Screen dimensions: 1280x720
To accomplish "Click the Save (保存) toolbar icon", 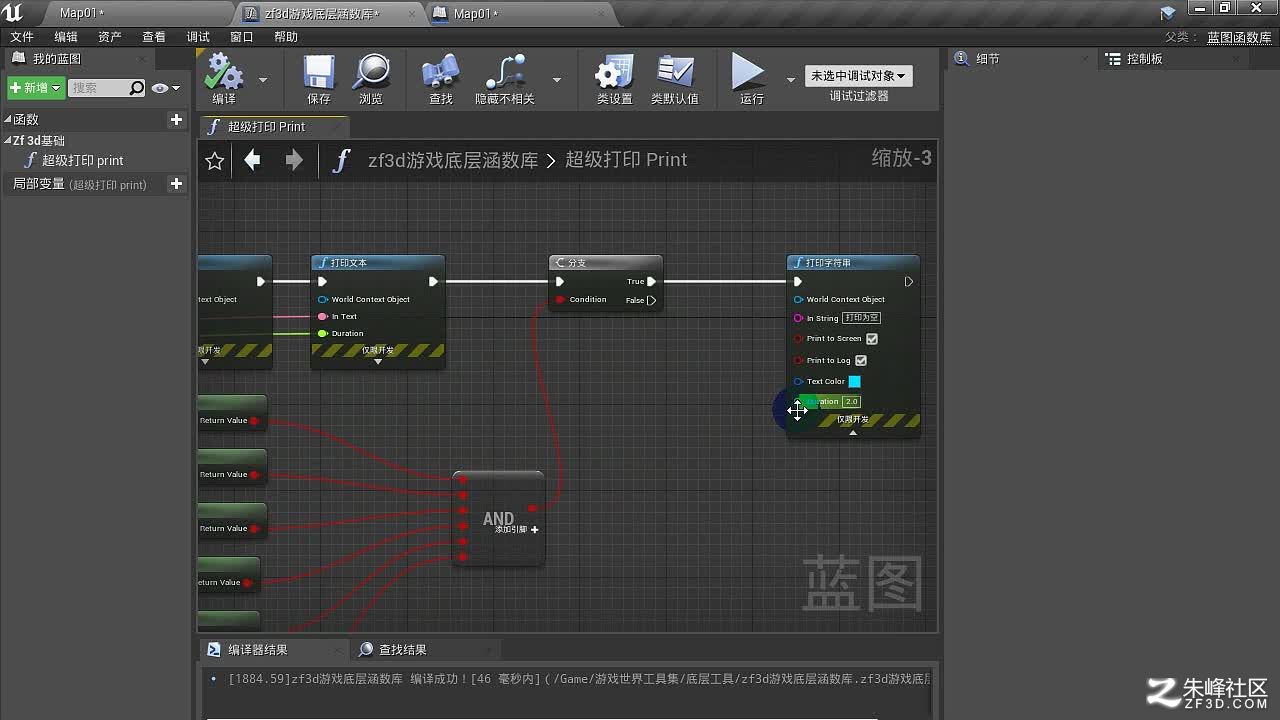I will tap(319, 73).
